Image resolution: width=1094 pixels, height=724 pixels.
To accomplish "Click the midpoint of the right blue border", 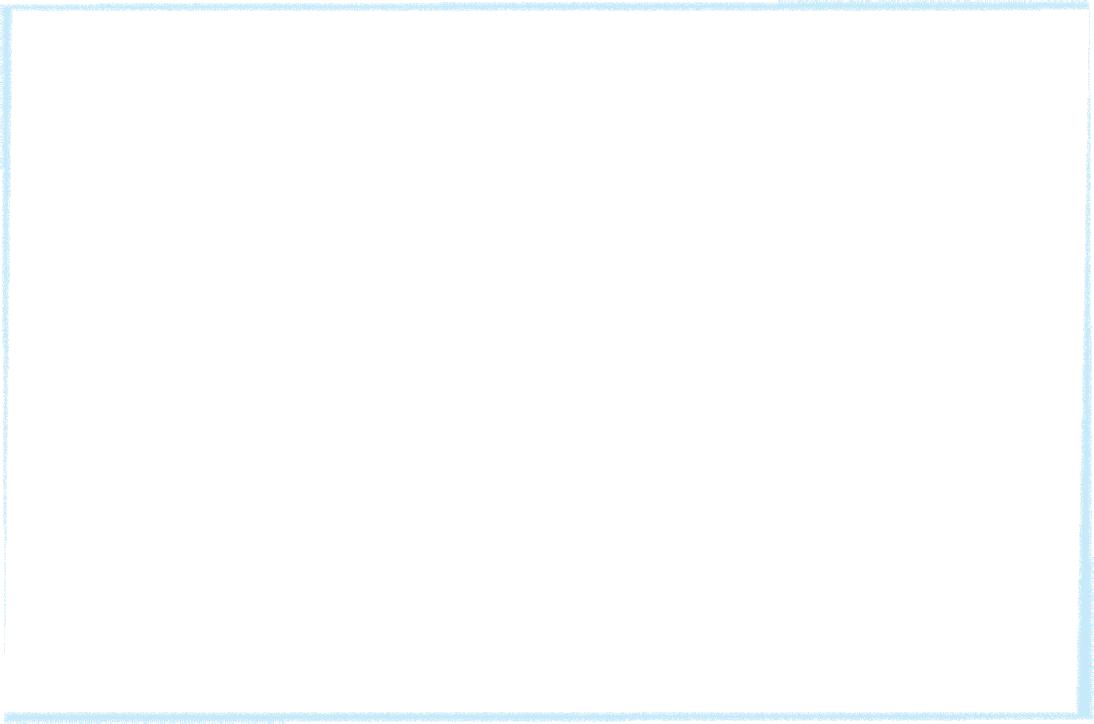I will pos(1085,362).
